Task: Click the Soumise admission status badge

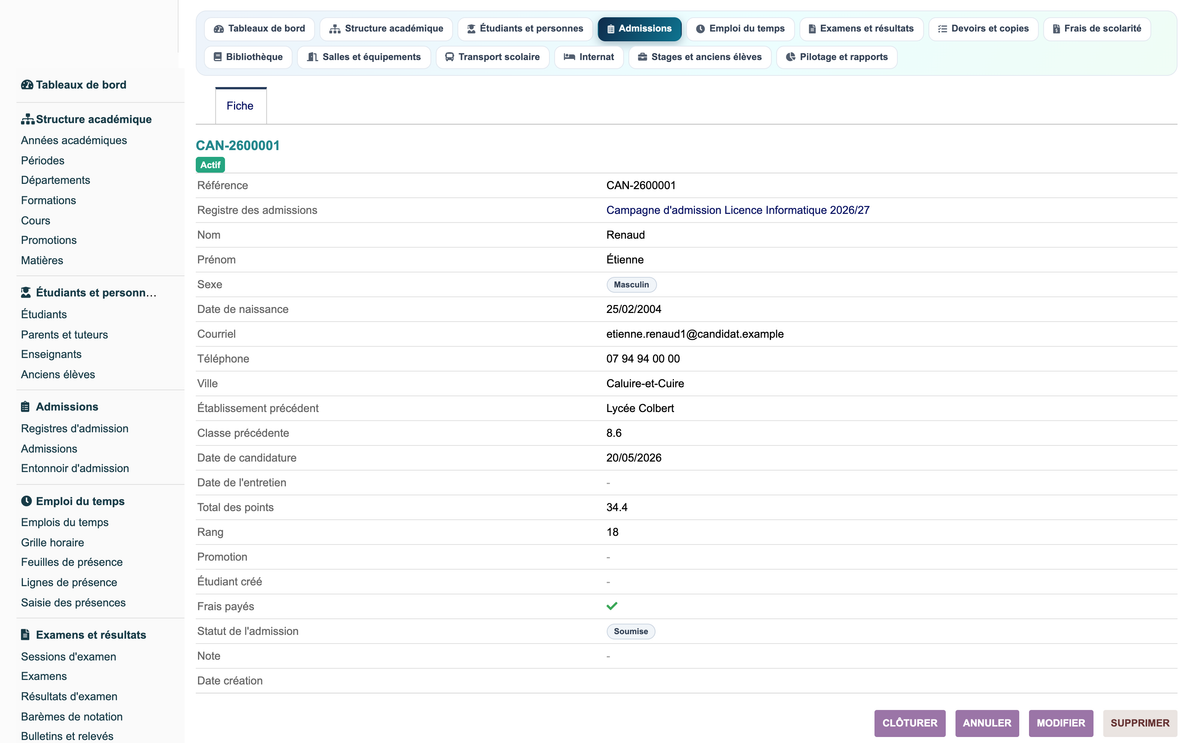Action: (631, 632)
